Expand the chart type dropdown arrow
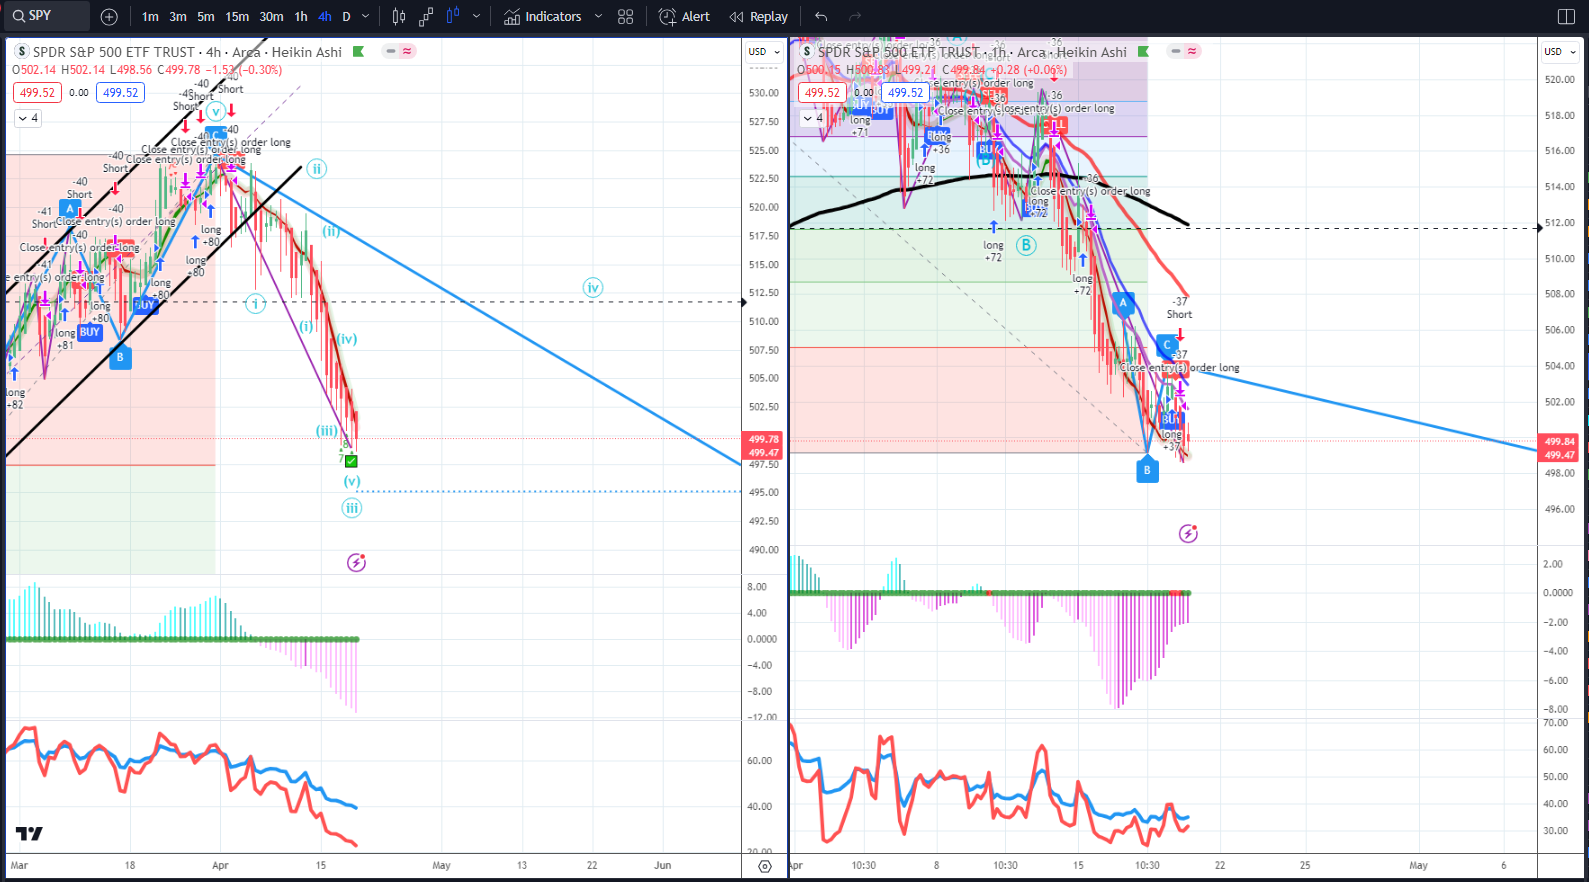Viewport: 1589px width, 882px height. 476,17
